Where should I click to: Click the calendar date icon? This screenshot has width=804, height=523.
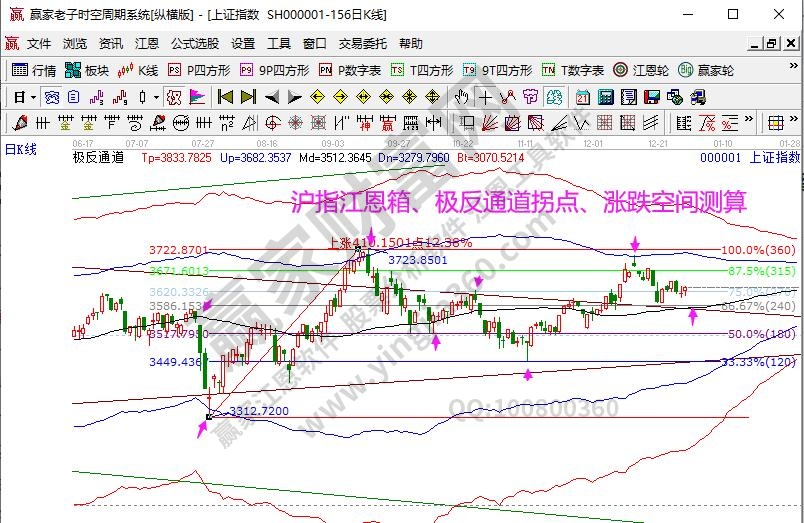click(582, 97)
